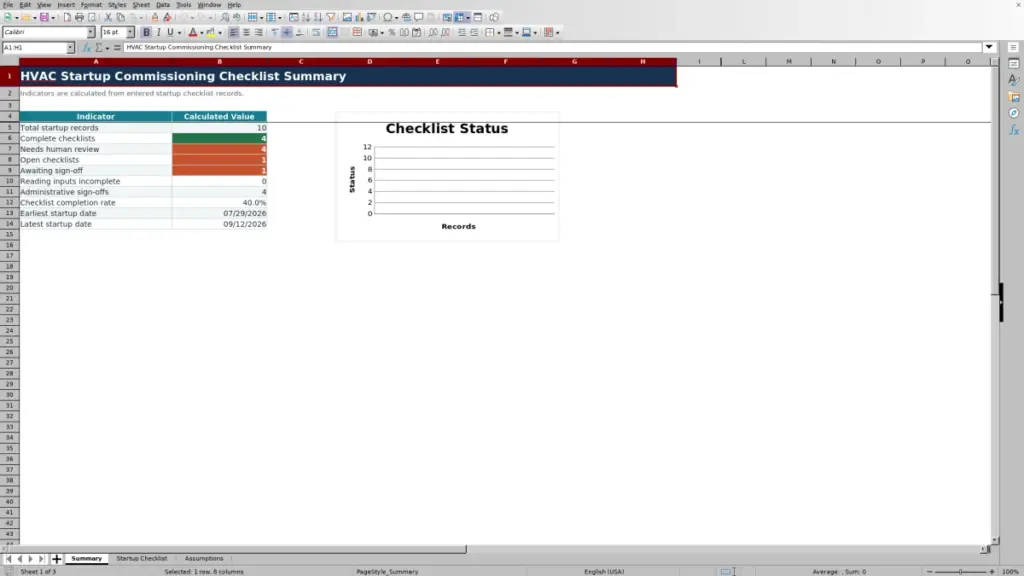Apply the font color red swatch

(193, 32)
